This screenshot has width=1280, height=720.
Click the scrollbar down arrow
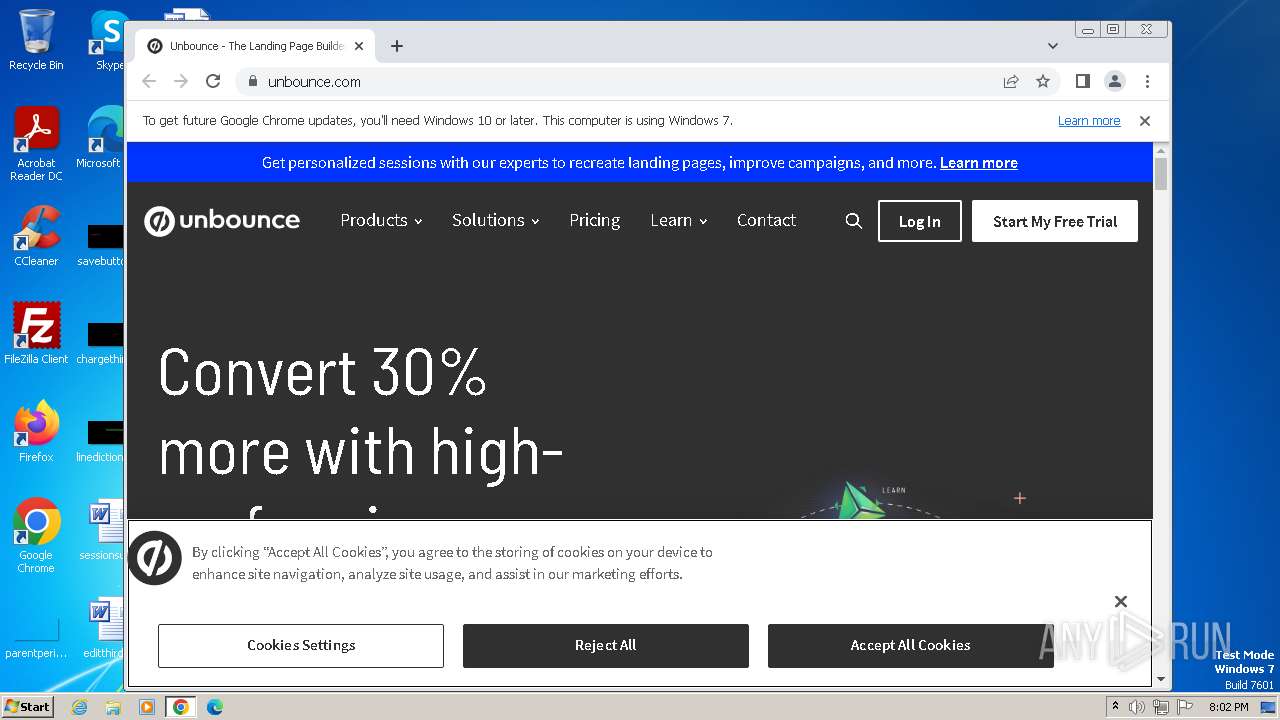click(1161, 679)
